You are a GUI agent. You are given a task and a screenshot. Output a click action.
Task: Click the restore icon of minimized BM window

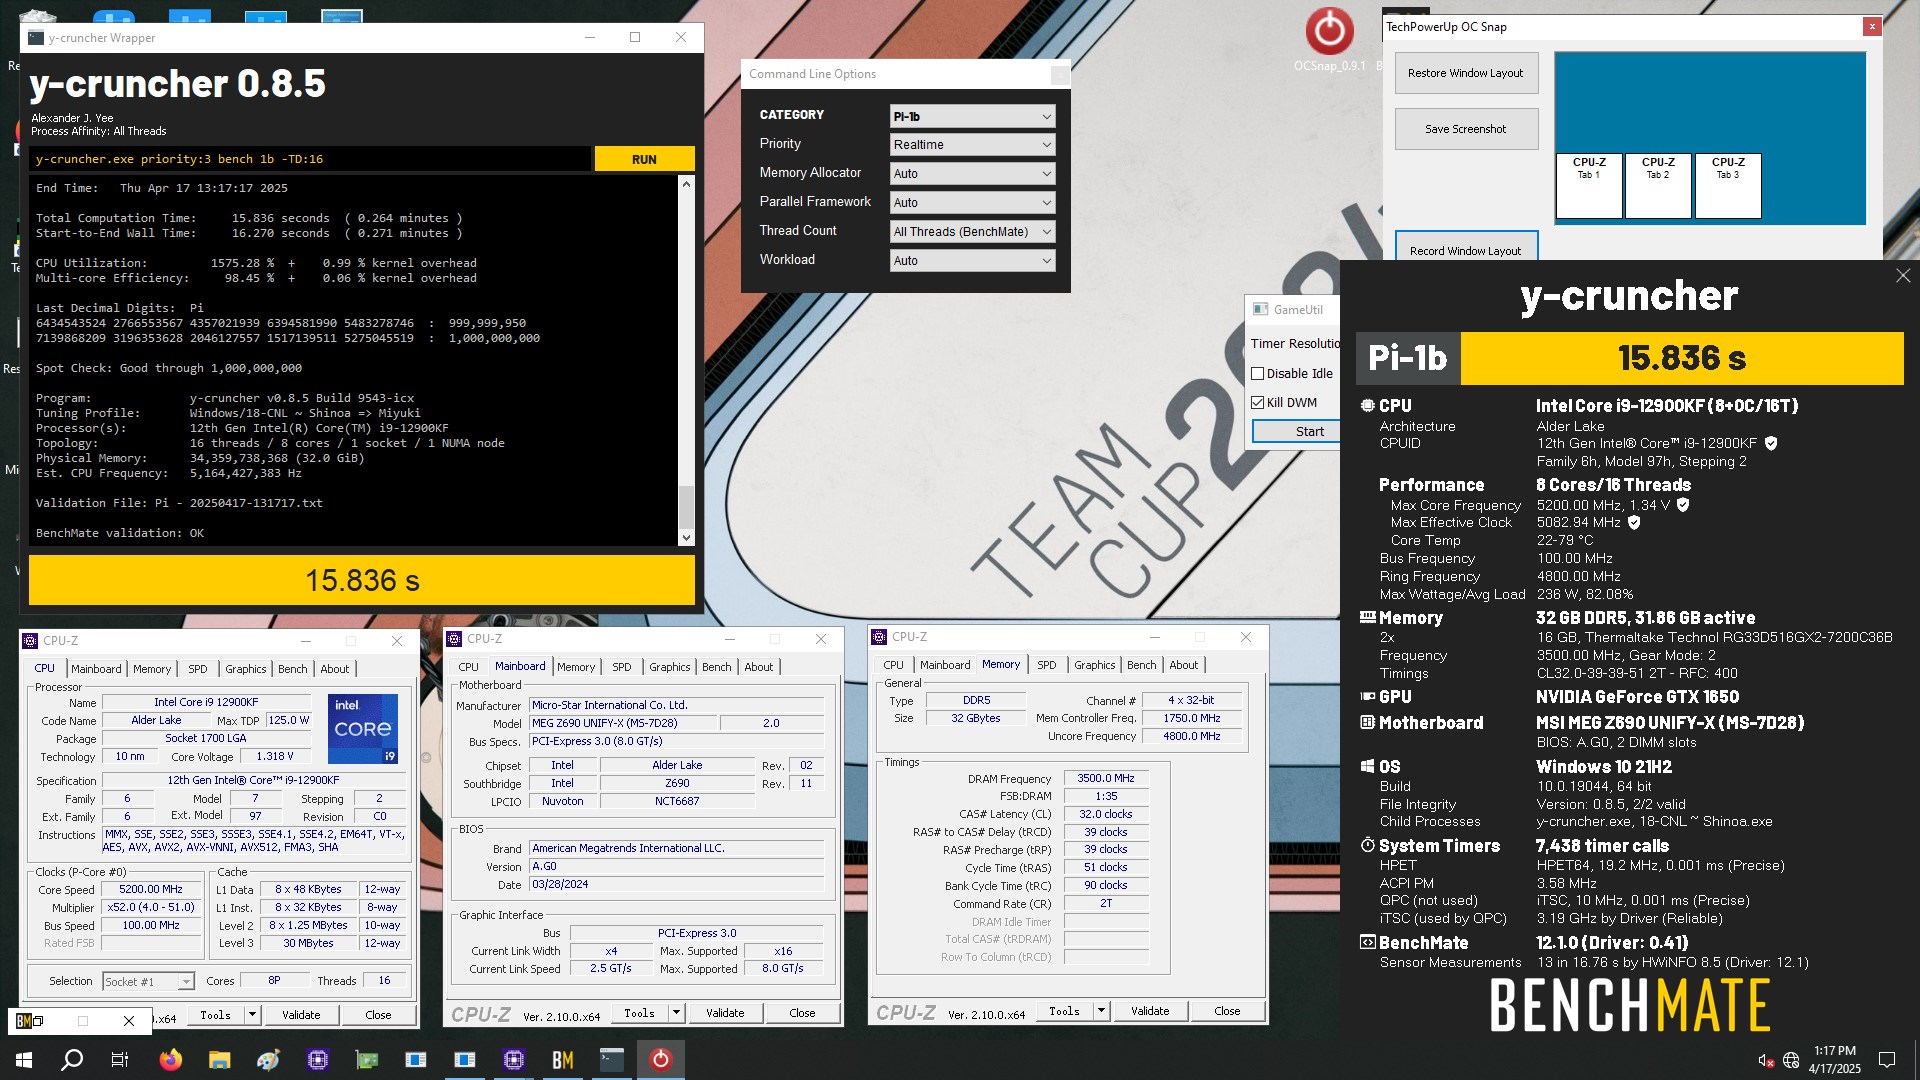pos(40,1021)
